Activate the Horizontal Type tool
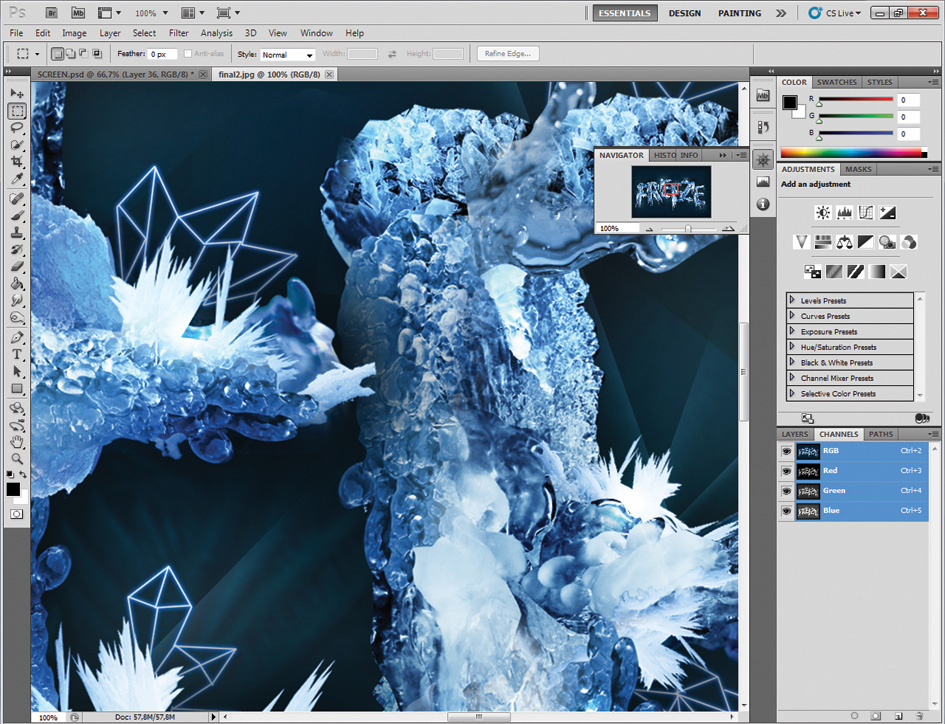 pos(17,354)
